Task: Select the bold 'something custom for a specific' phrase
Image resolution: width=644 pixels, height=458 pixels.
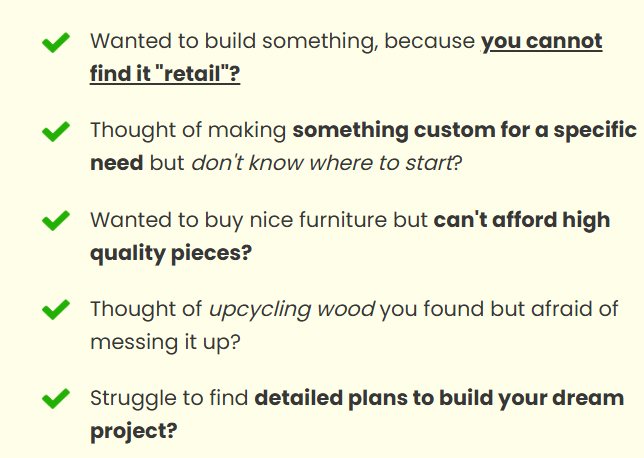Action: pyautogui.click(x=465, y=130)
